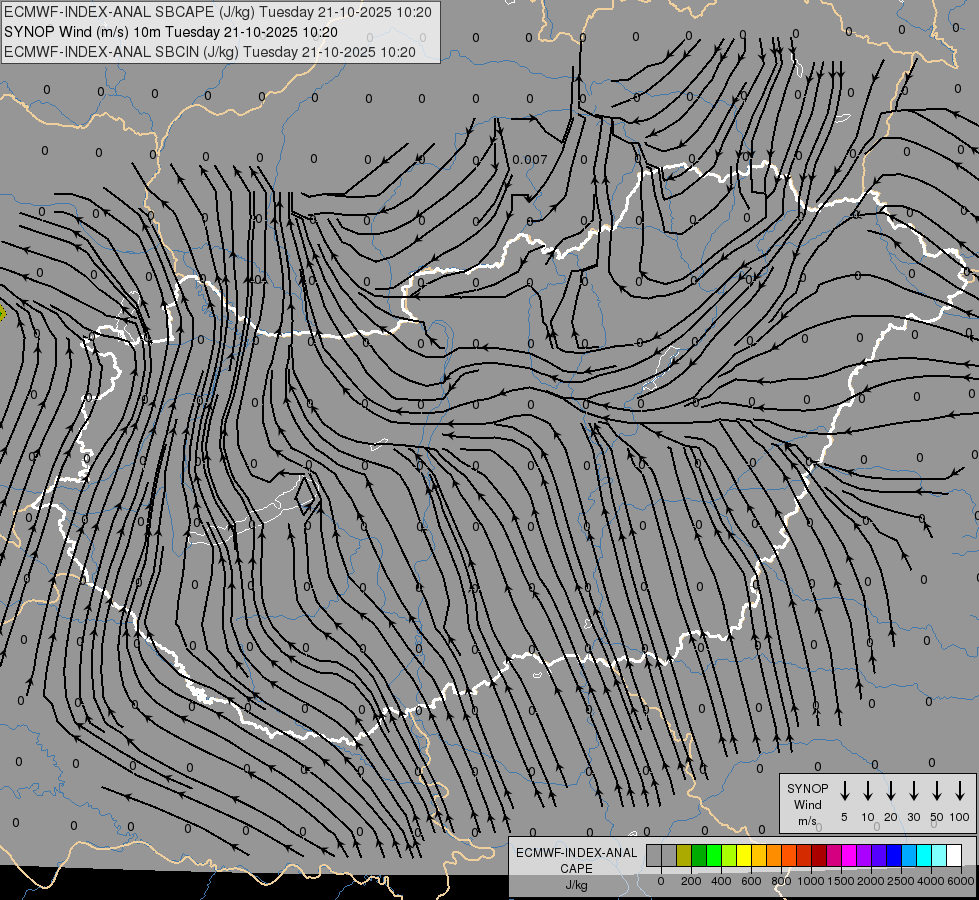Screen dimensions: 979x900
Task: Click the wind arrow above the 5 m/s label
Action: pos(844,791)
